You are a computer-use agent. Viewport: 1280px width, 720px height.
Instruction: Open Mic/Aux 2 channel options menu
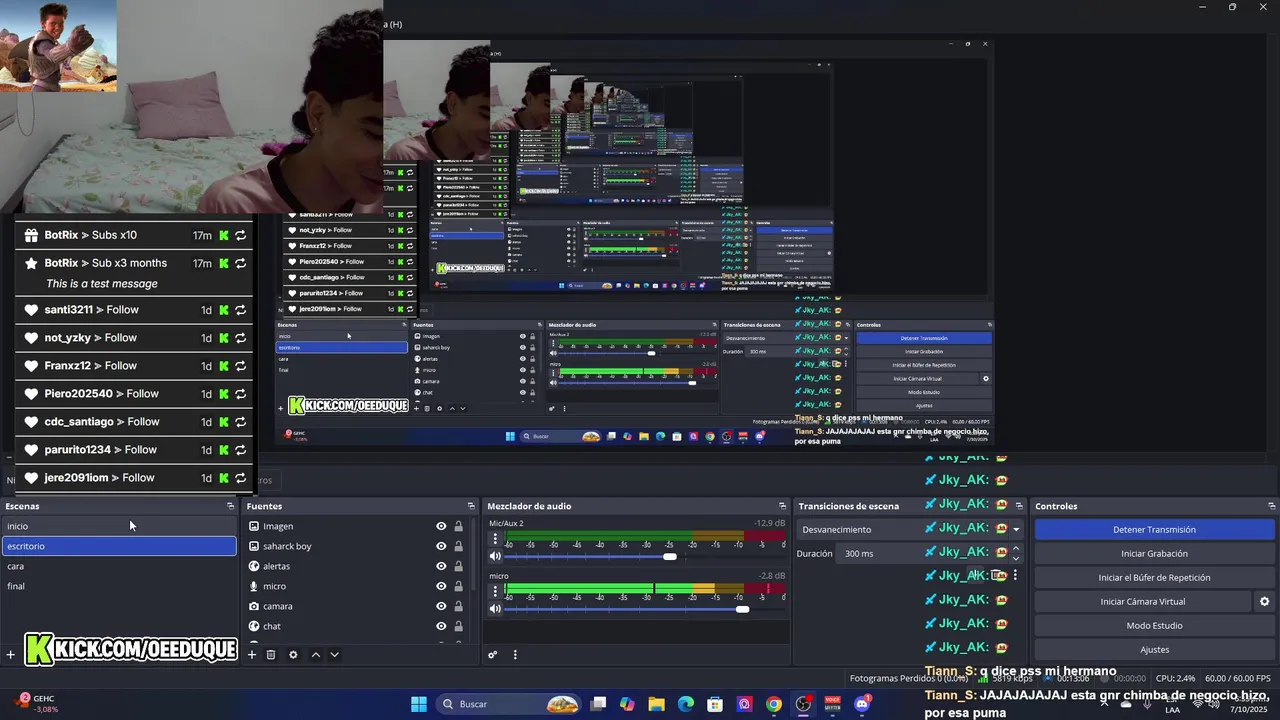point(495,539)
